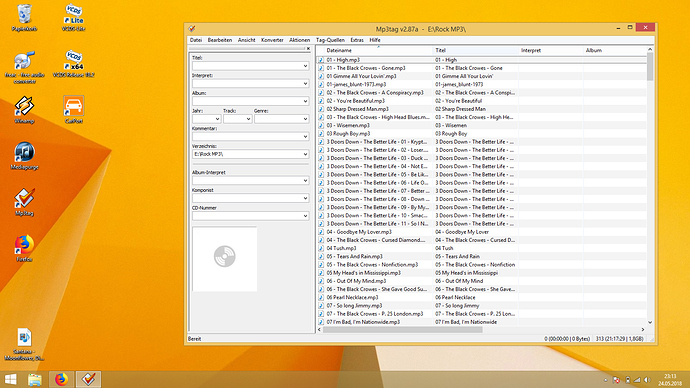Select row 02 Sharp Dressed Man.mp3

click(481, 109)
